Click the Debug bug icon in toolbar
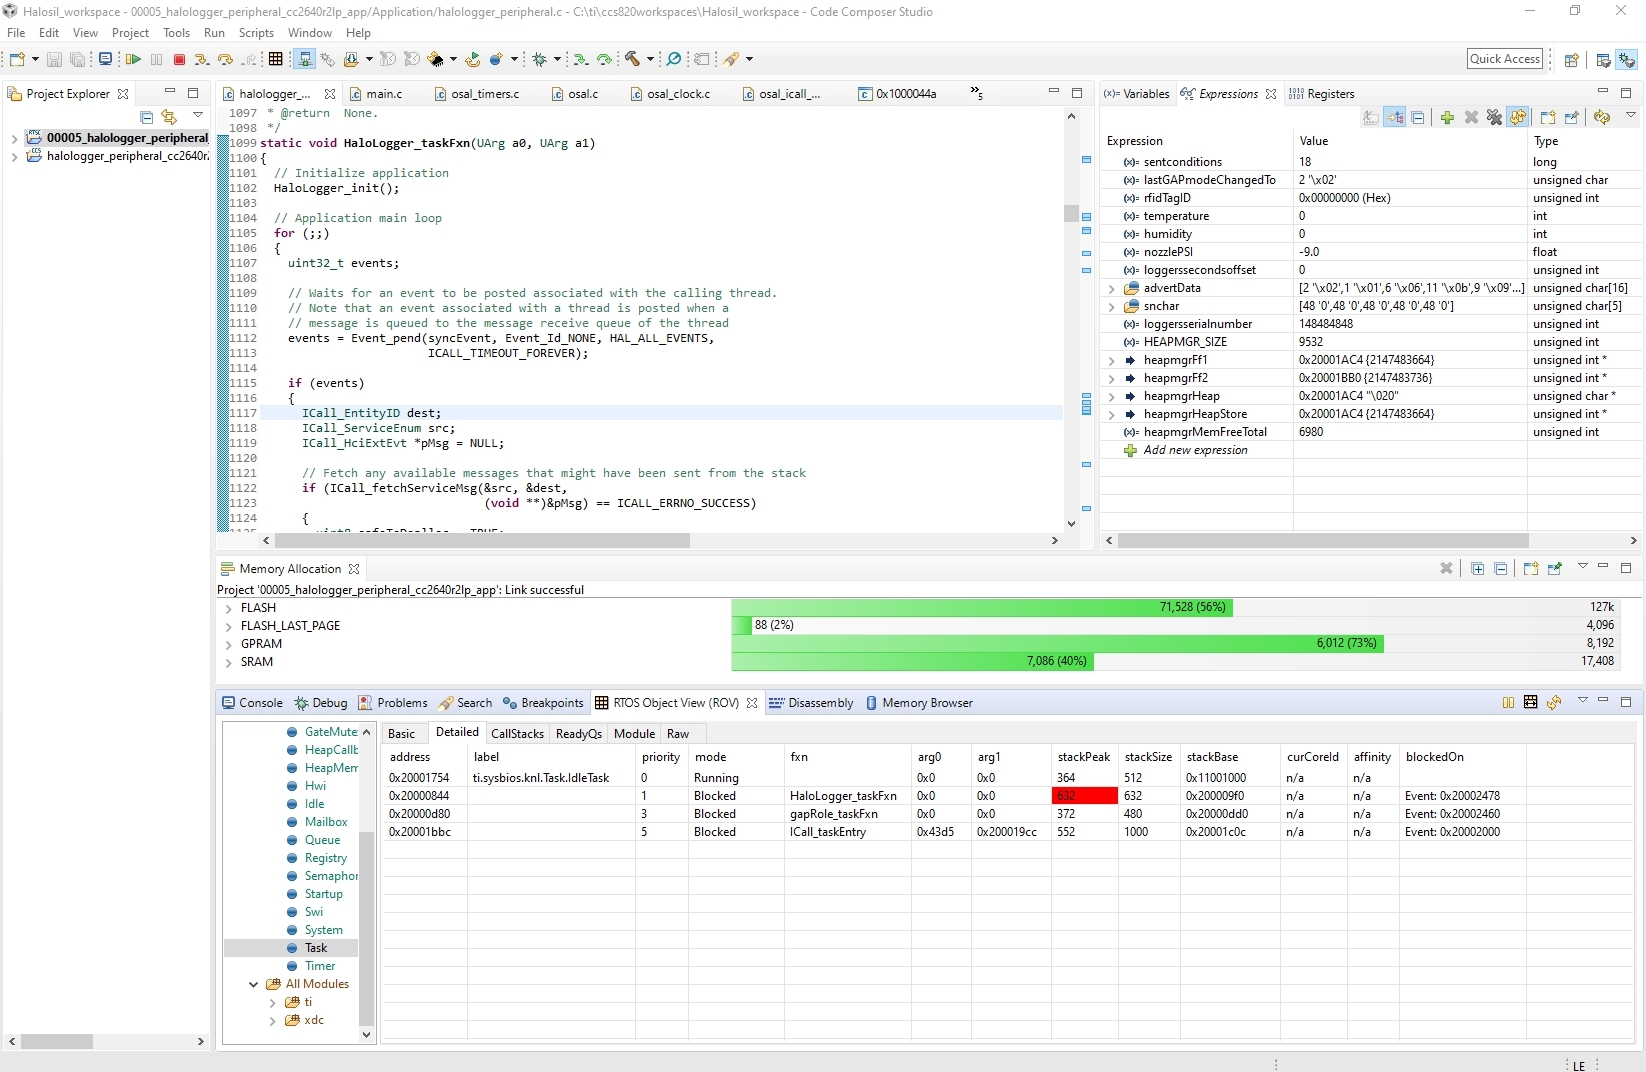This screenshot has width=1646, height=1072. pyautogui.click(x=540, y=60)
